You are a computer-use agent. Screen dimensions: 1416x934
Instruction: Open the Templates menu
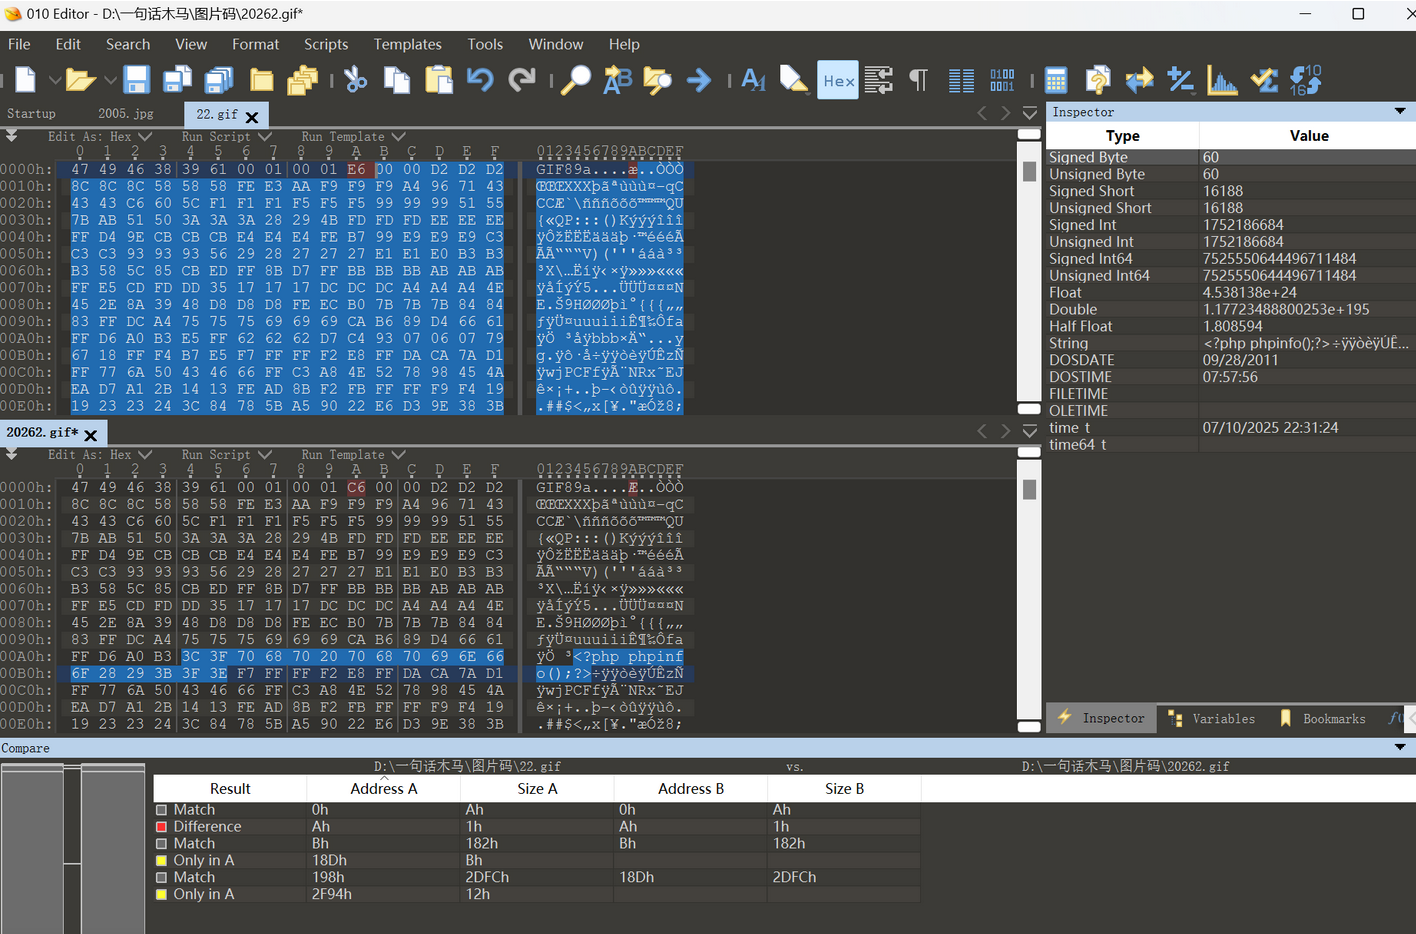coord(407,44)
